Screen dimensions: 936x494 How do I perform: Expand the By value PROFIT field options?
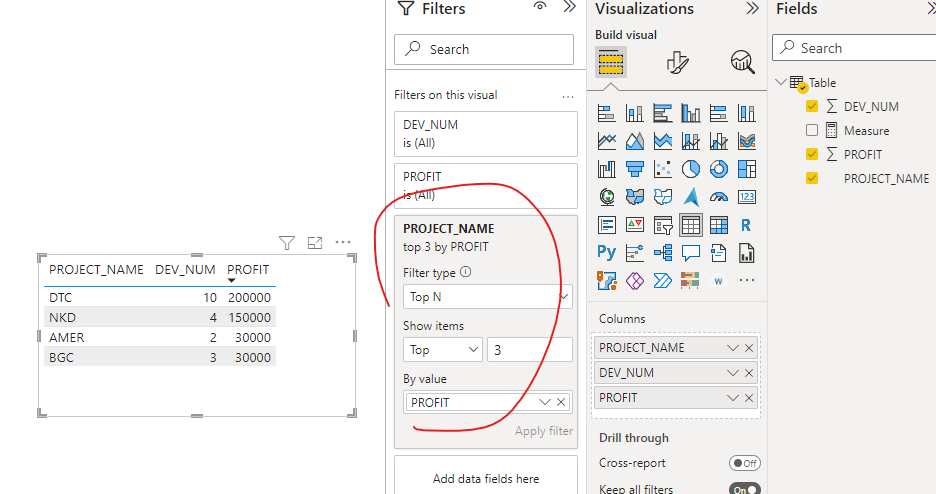544,402
